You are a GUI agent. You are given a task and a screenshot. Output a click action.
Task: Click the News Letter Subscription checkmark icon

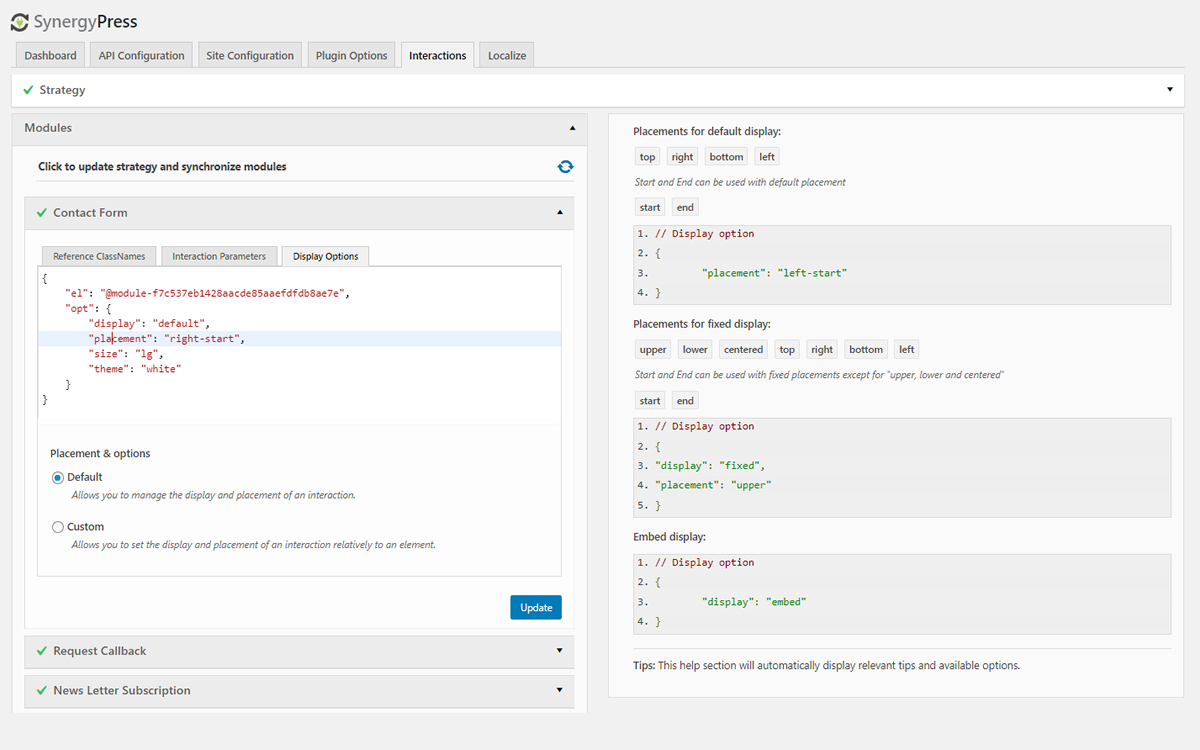click(x=42, y=691)
